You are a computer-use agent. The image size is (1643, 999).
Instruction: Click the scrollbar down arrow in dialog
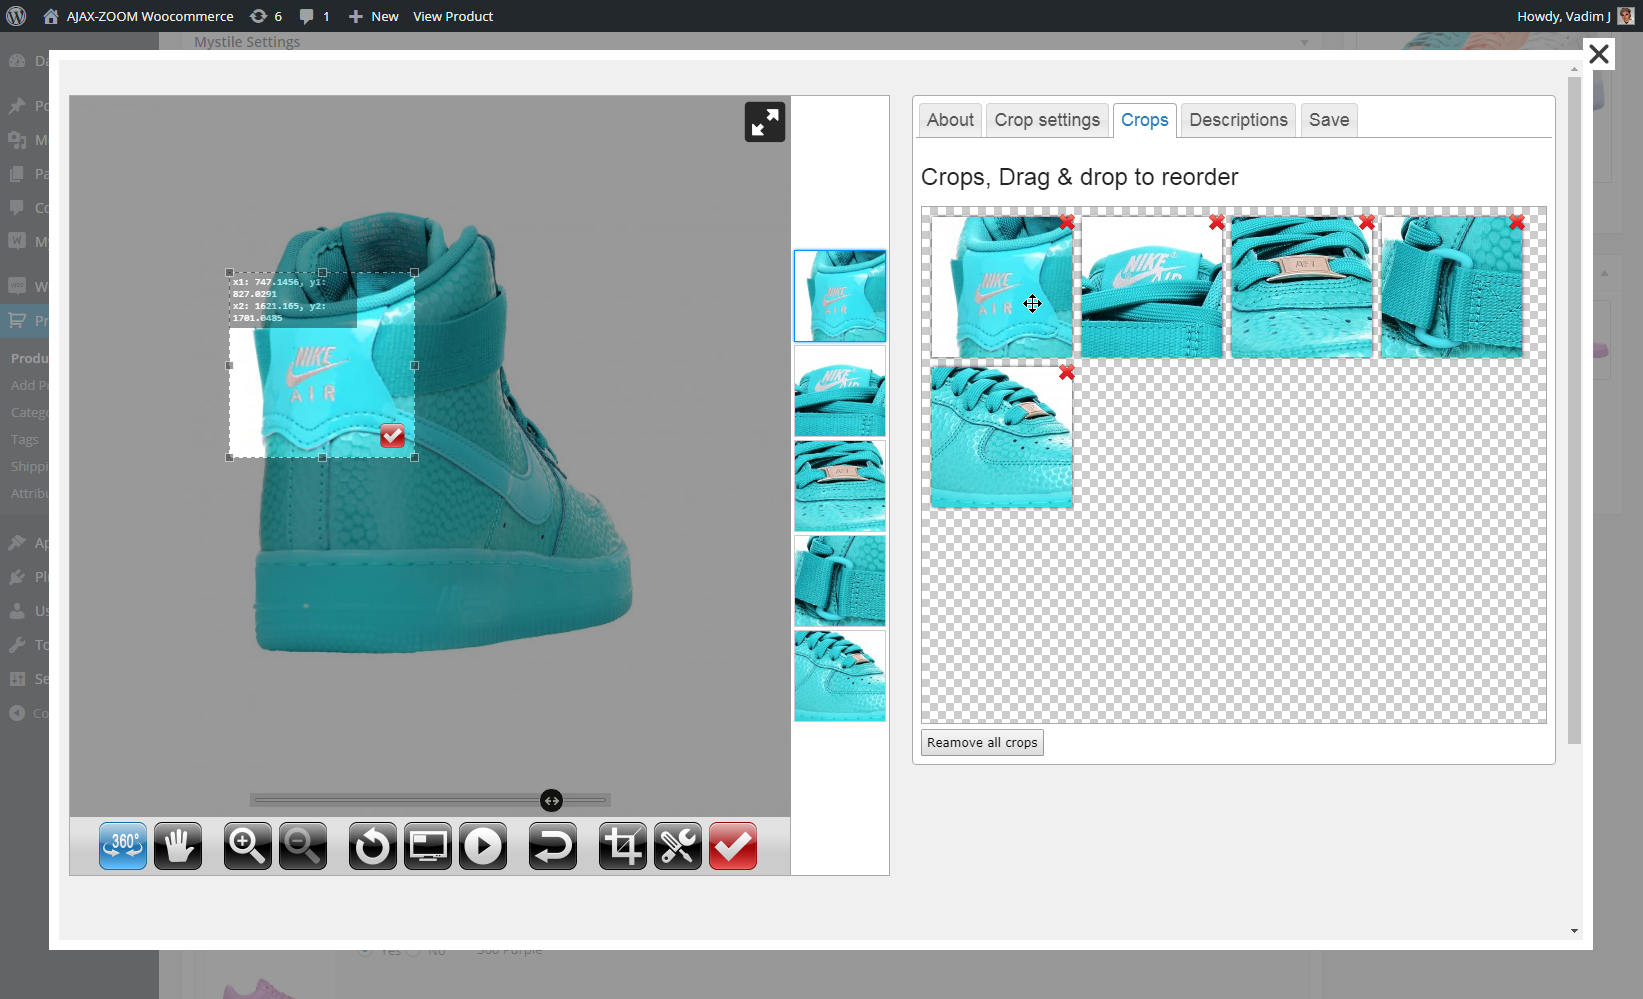(1574, 931)
